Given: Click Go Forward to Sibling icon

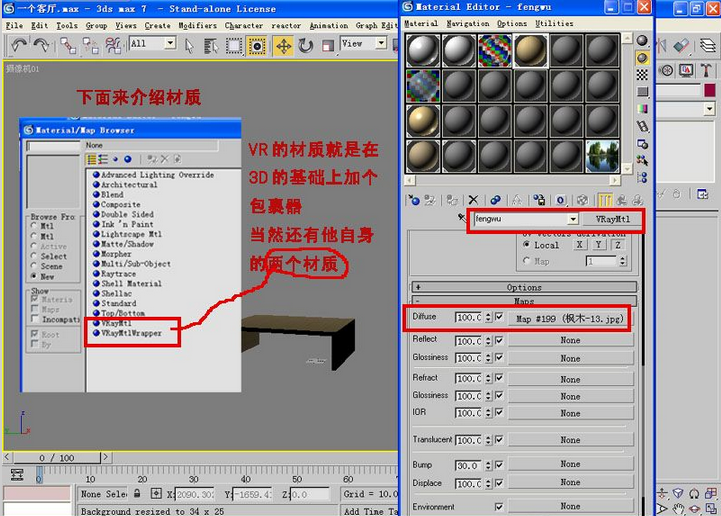Looking at the screenshot, I should (637, 200).
